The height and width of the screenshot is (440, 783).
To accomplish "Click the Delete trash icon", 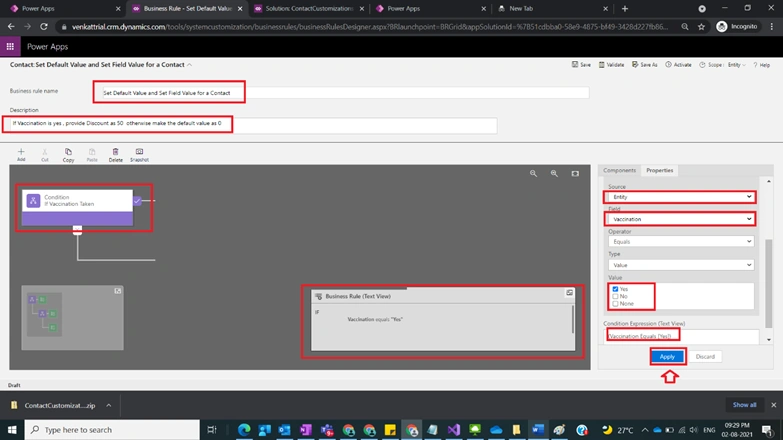I will coord(115,155).
